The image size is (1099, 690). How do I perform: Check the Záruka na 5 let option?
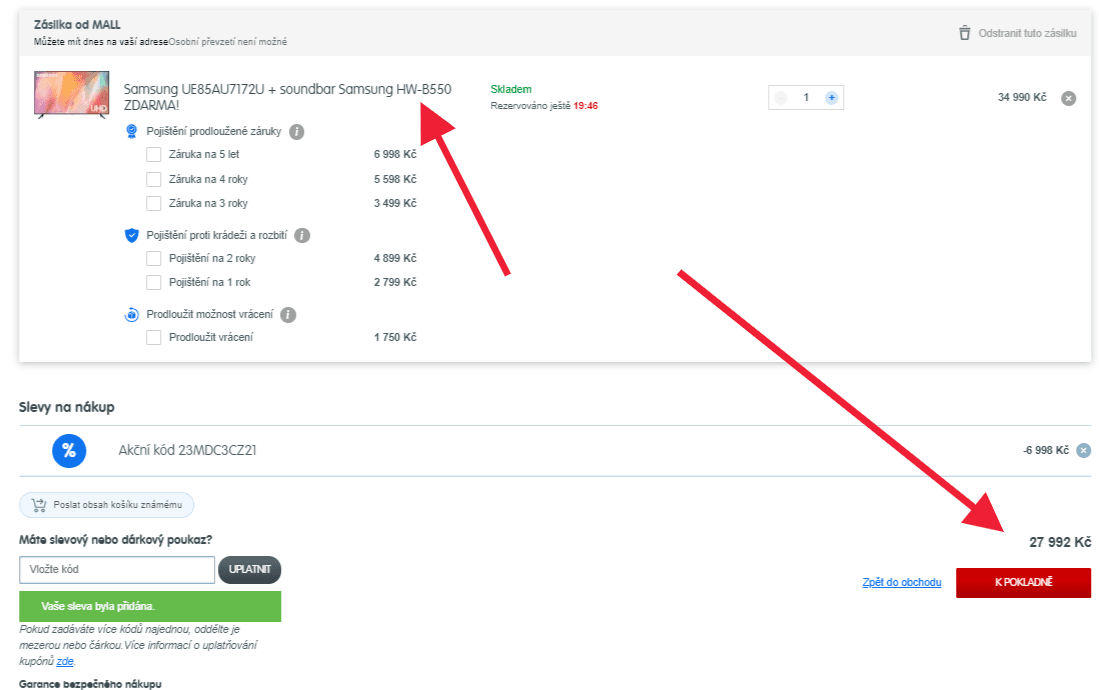coord(153,154)
